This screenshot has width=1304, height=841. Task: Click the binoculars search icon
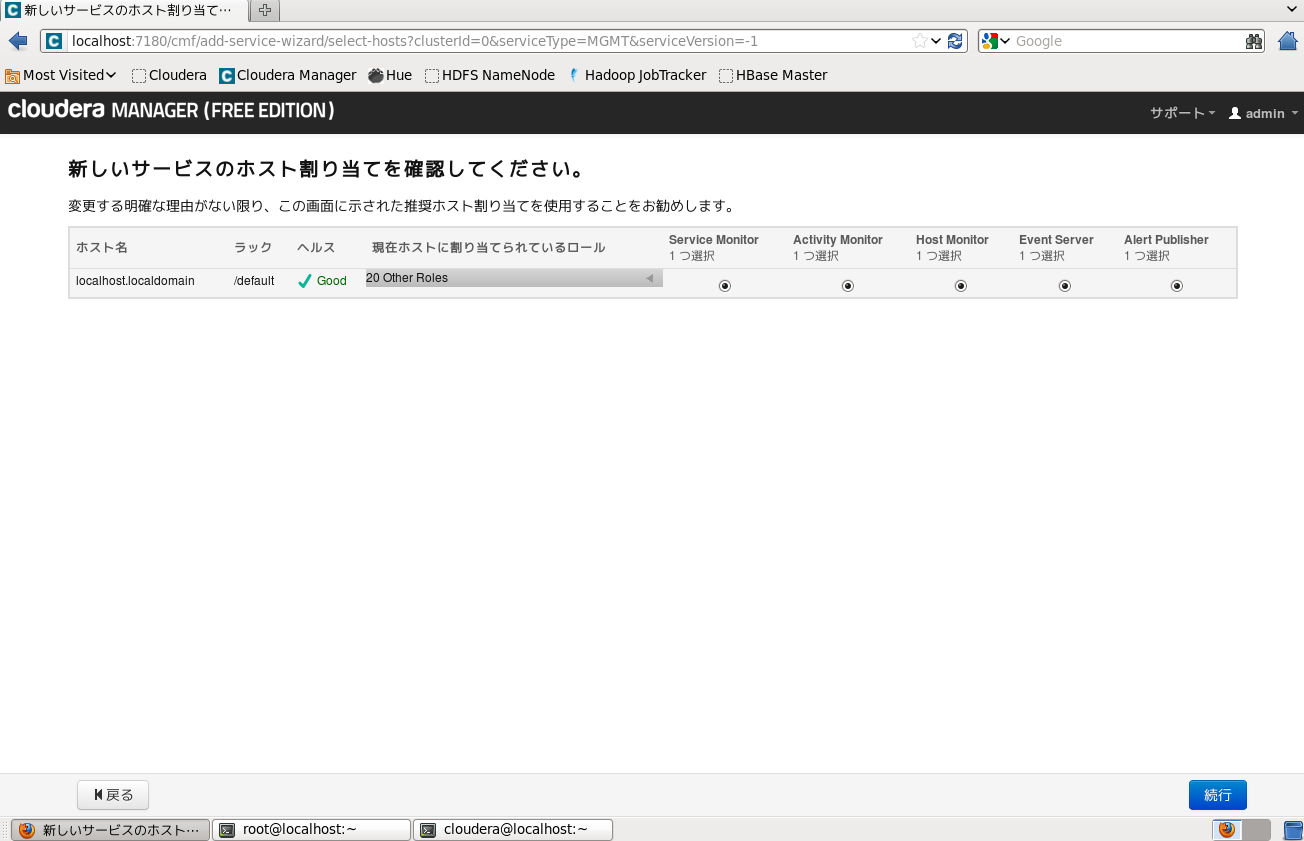tap(1255, 41)
